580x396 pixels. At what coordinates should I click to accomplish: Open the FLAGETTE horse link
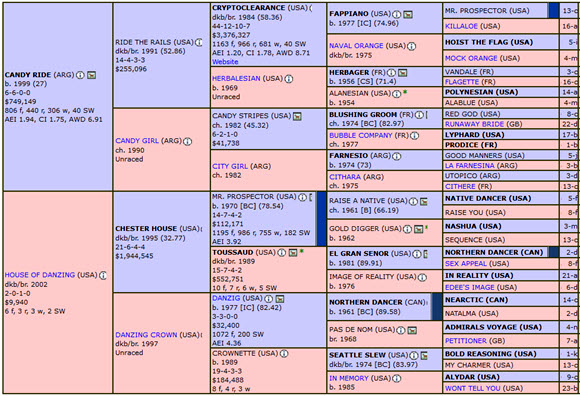(462, 82)
